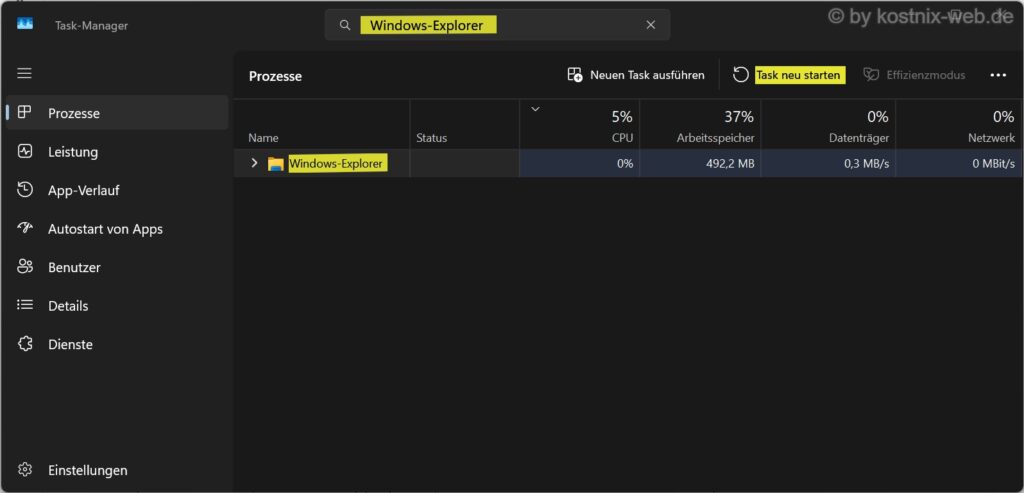The height and width of the screenshot is (493, 1024).
Task: Sort by the CPU column header
Action: coord(579,123)
